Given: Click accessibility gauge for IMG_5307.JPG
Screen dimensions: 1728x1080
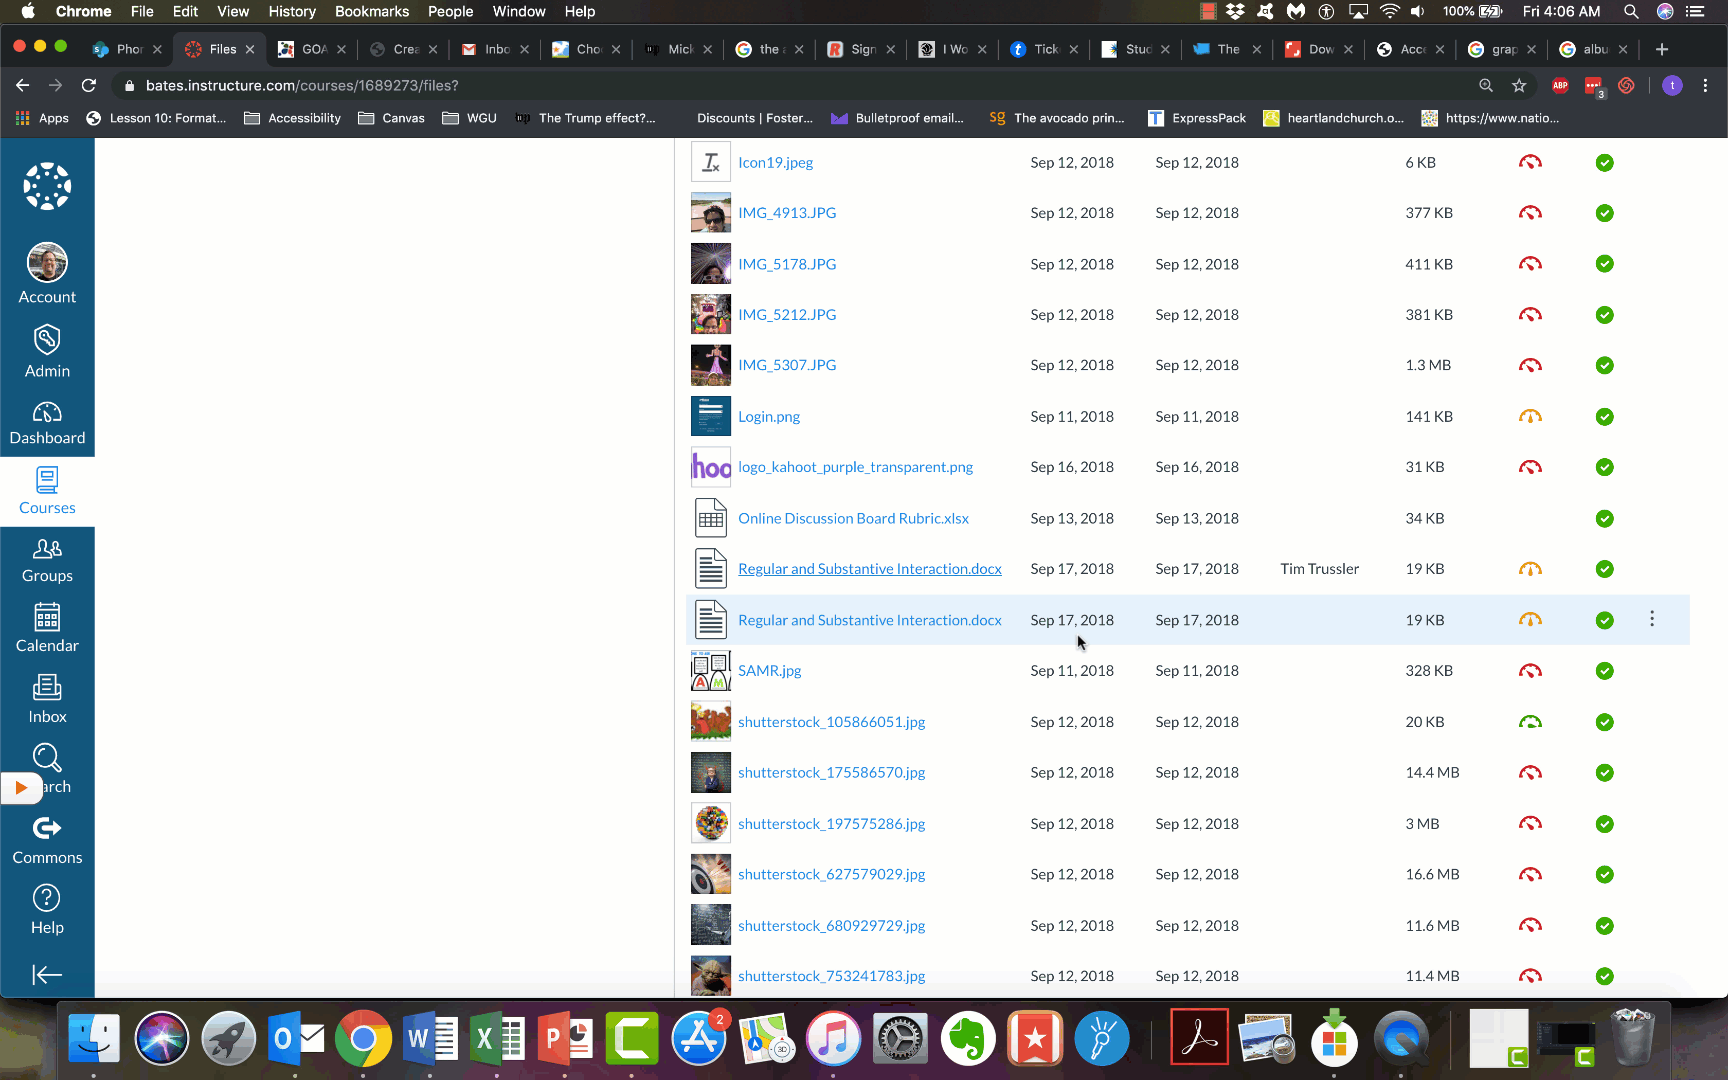Looking at the screenshot, I should (1530, 365).
